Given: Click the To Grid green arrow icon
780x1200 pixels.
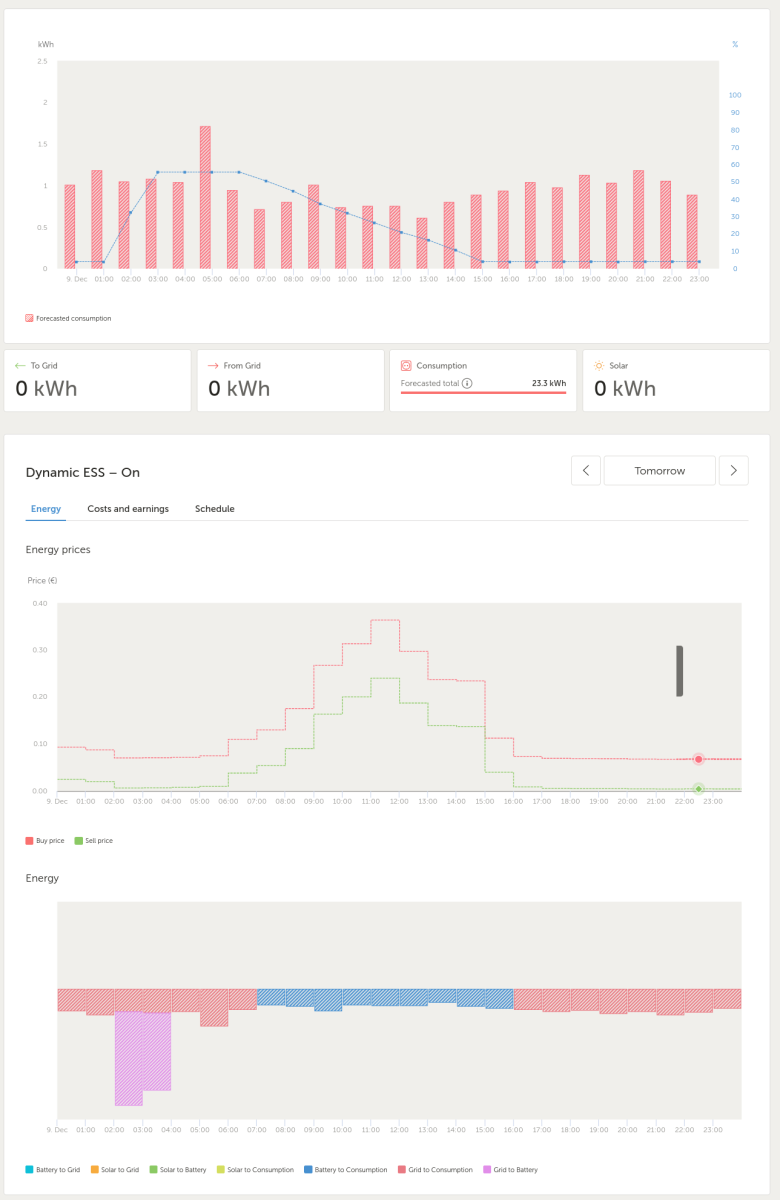Looking at the screenshot, I should [x=20, y=366].
